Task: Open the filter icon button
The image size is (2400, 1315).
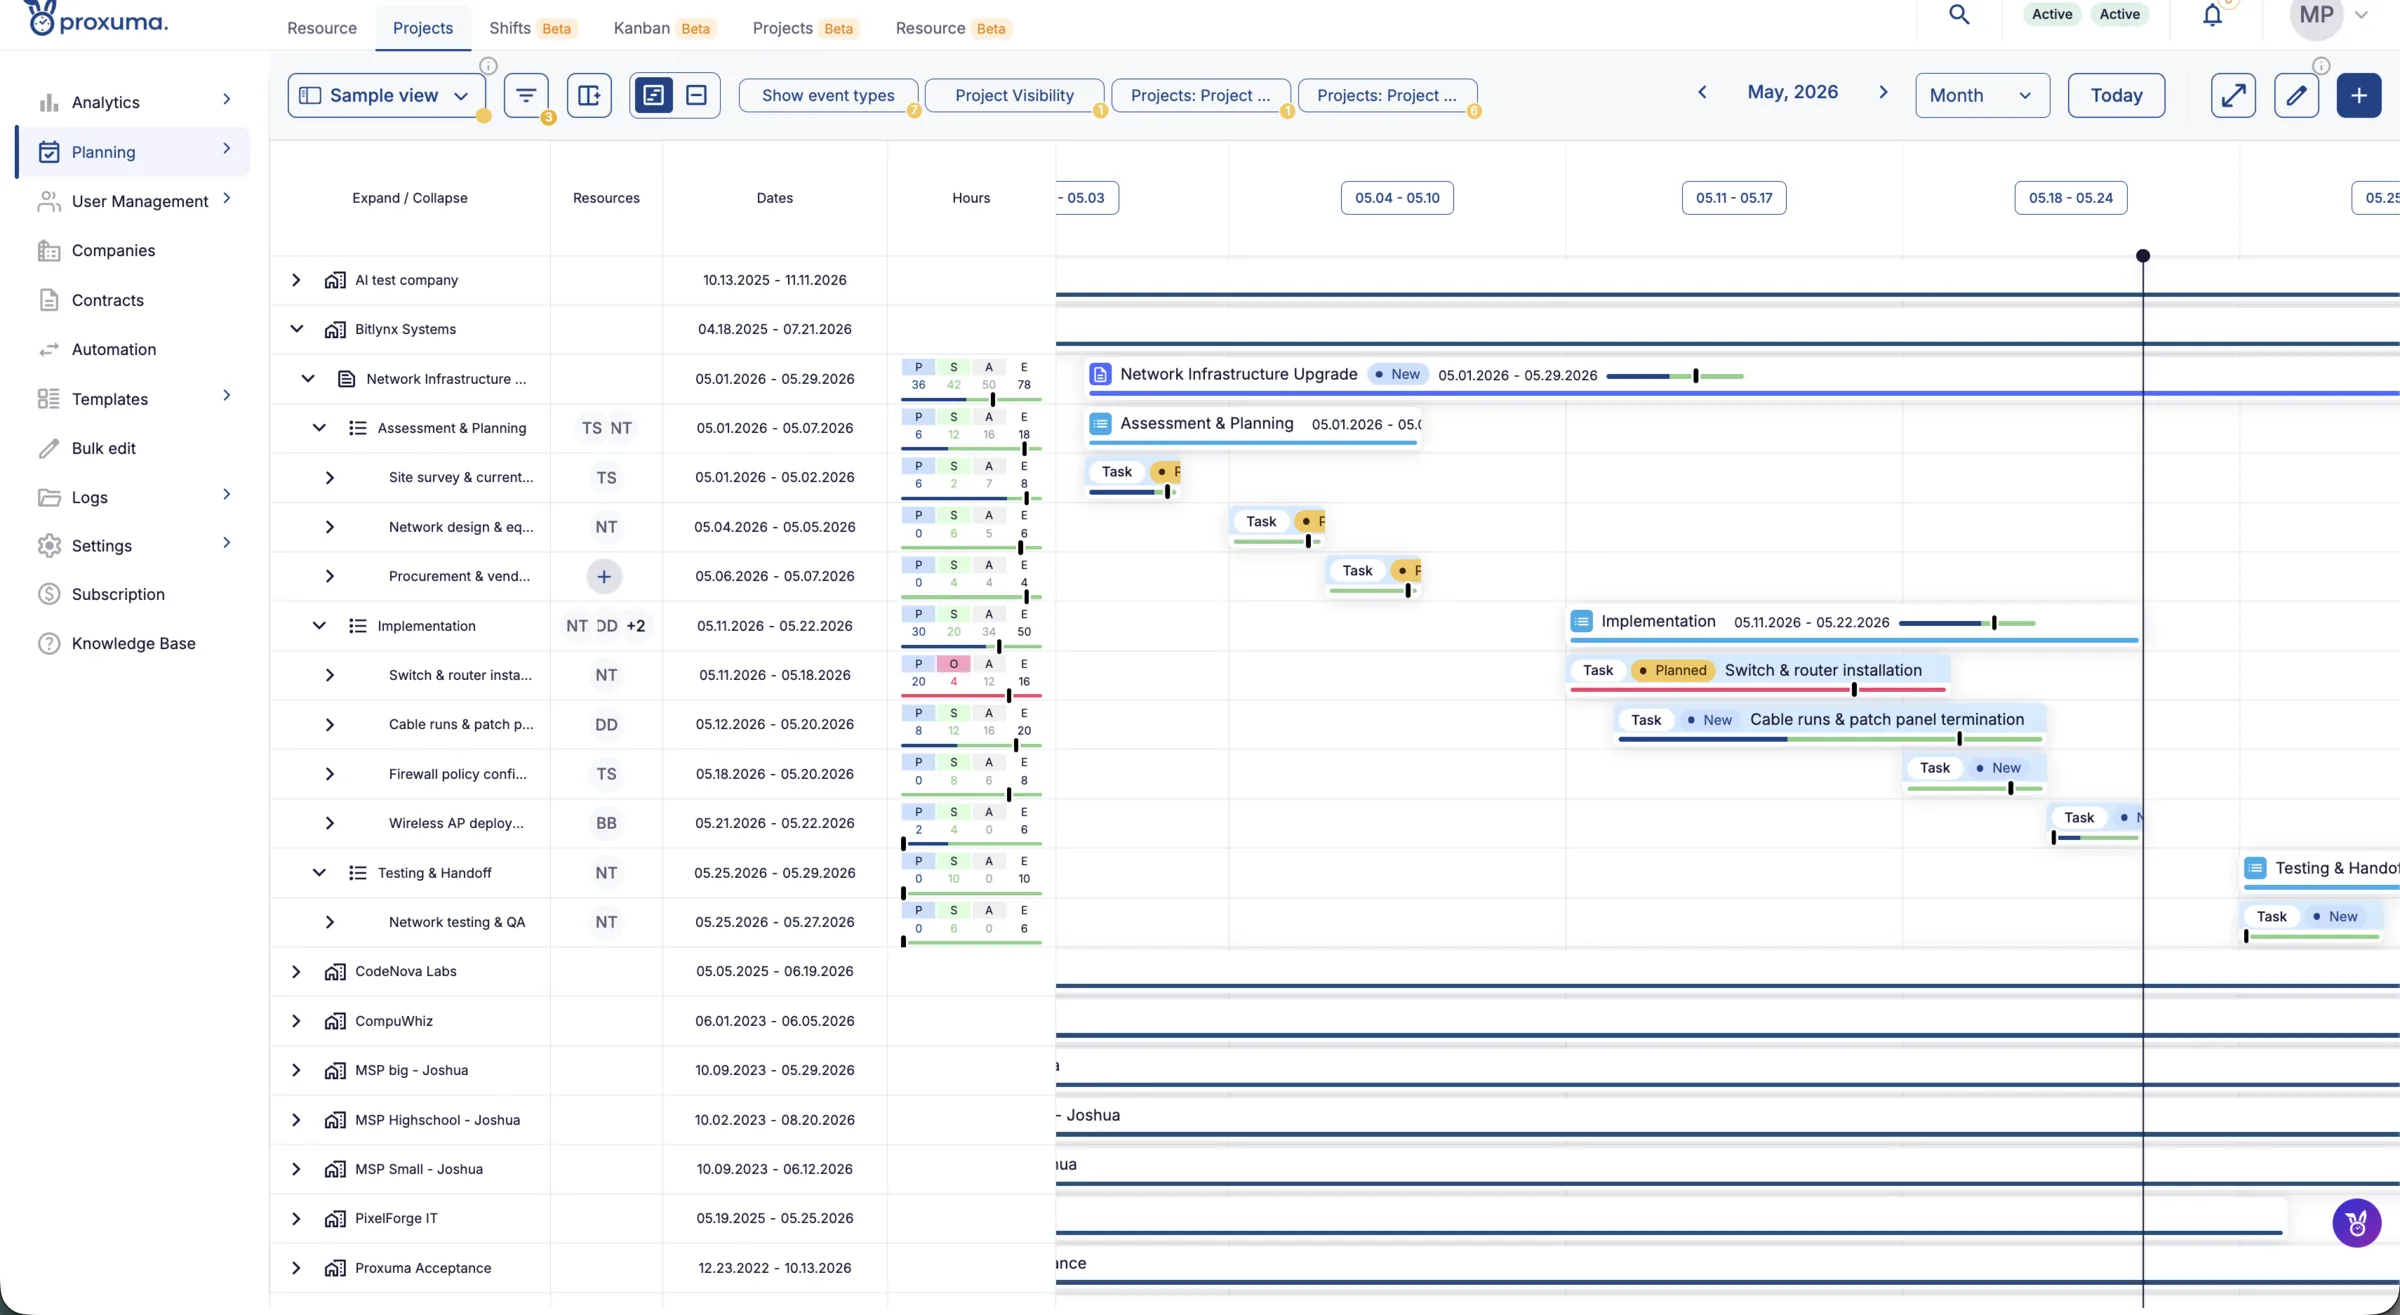Action: (x=526, y=95)
